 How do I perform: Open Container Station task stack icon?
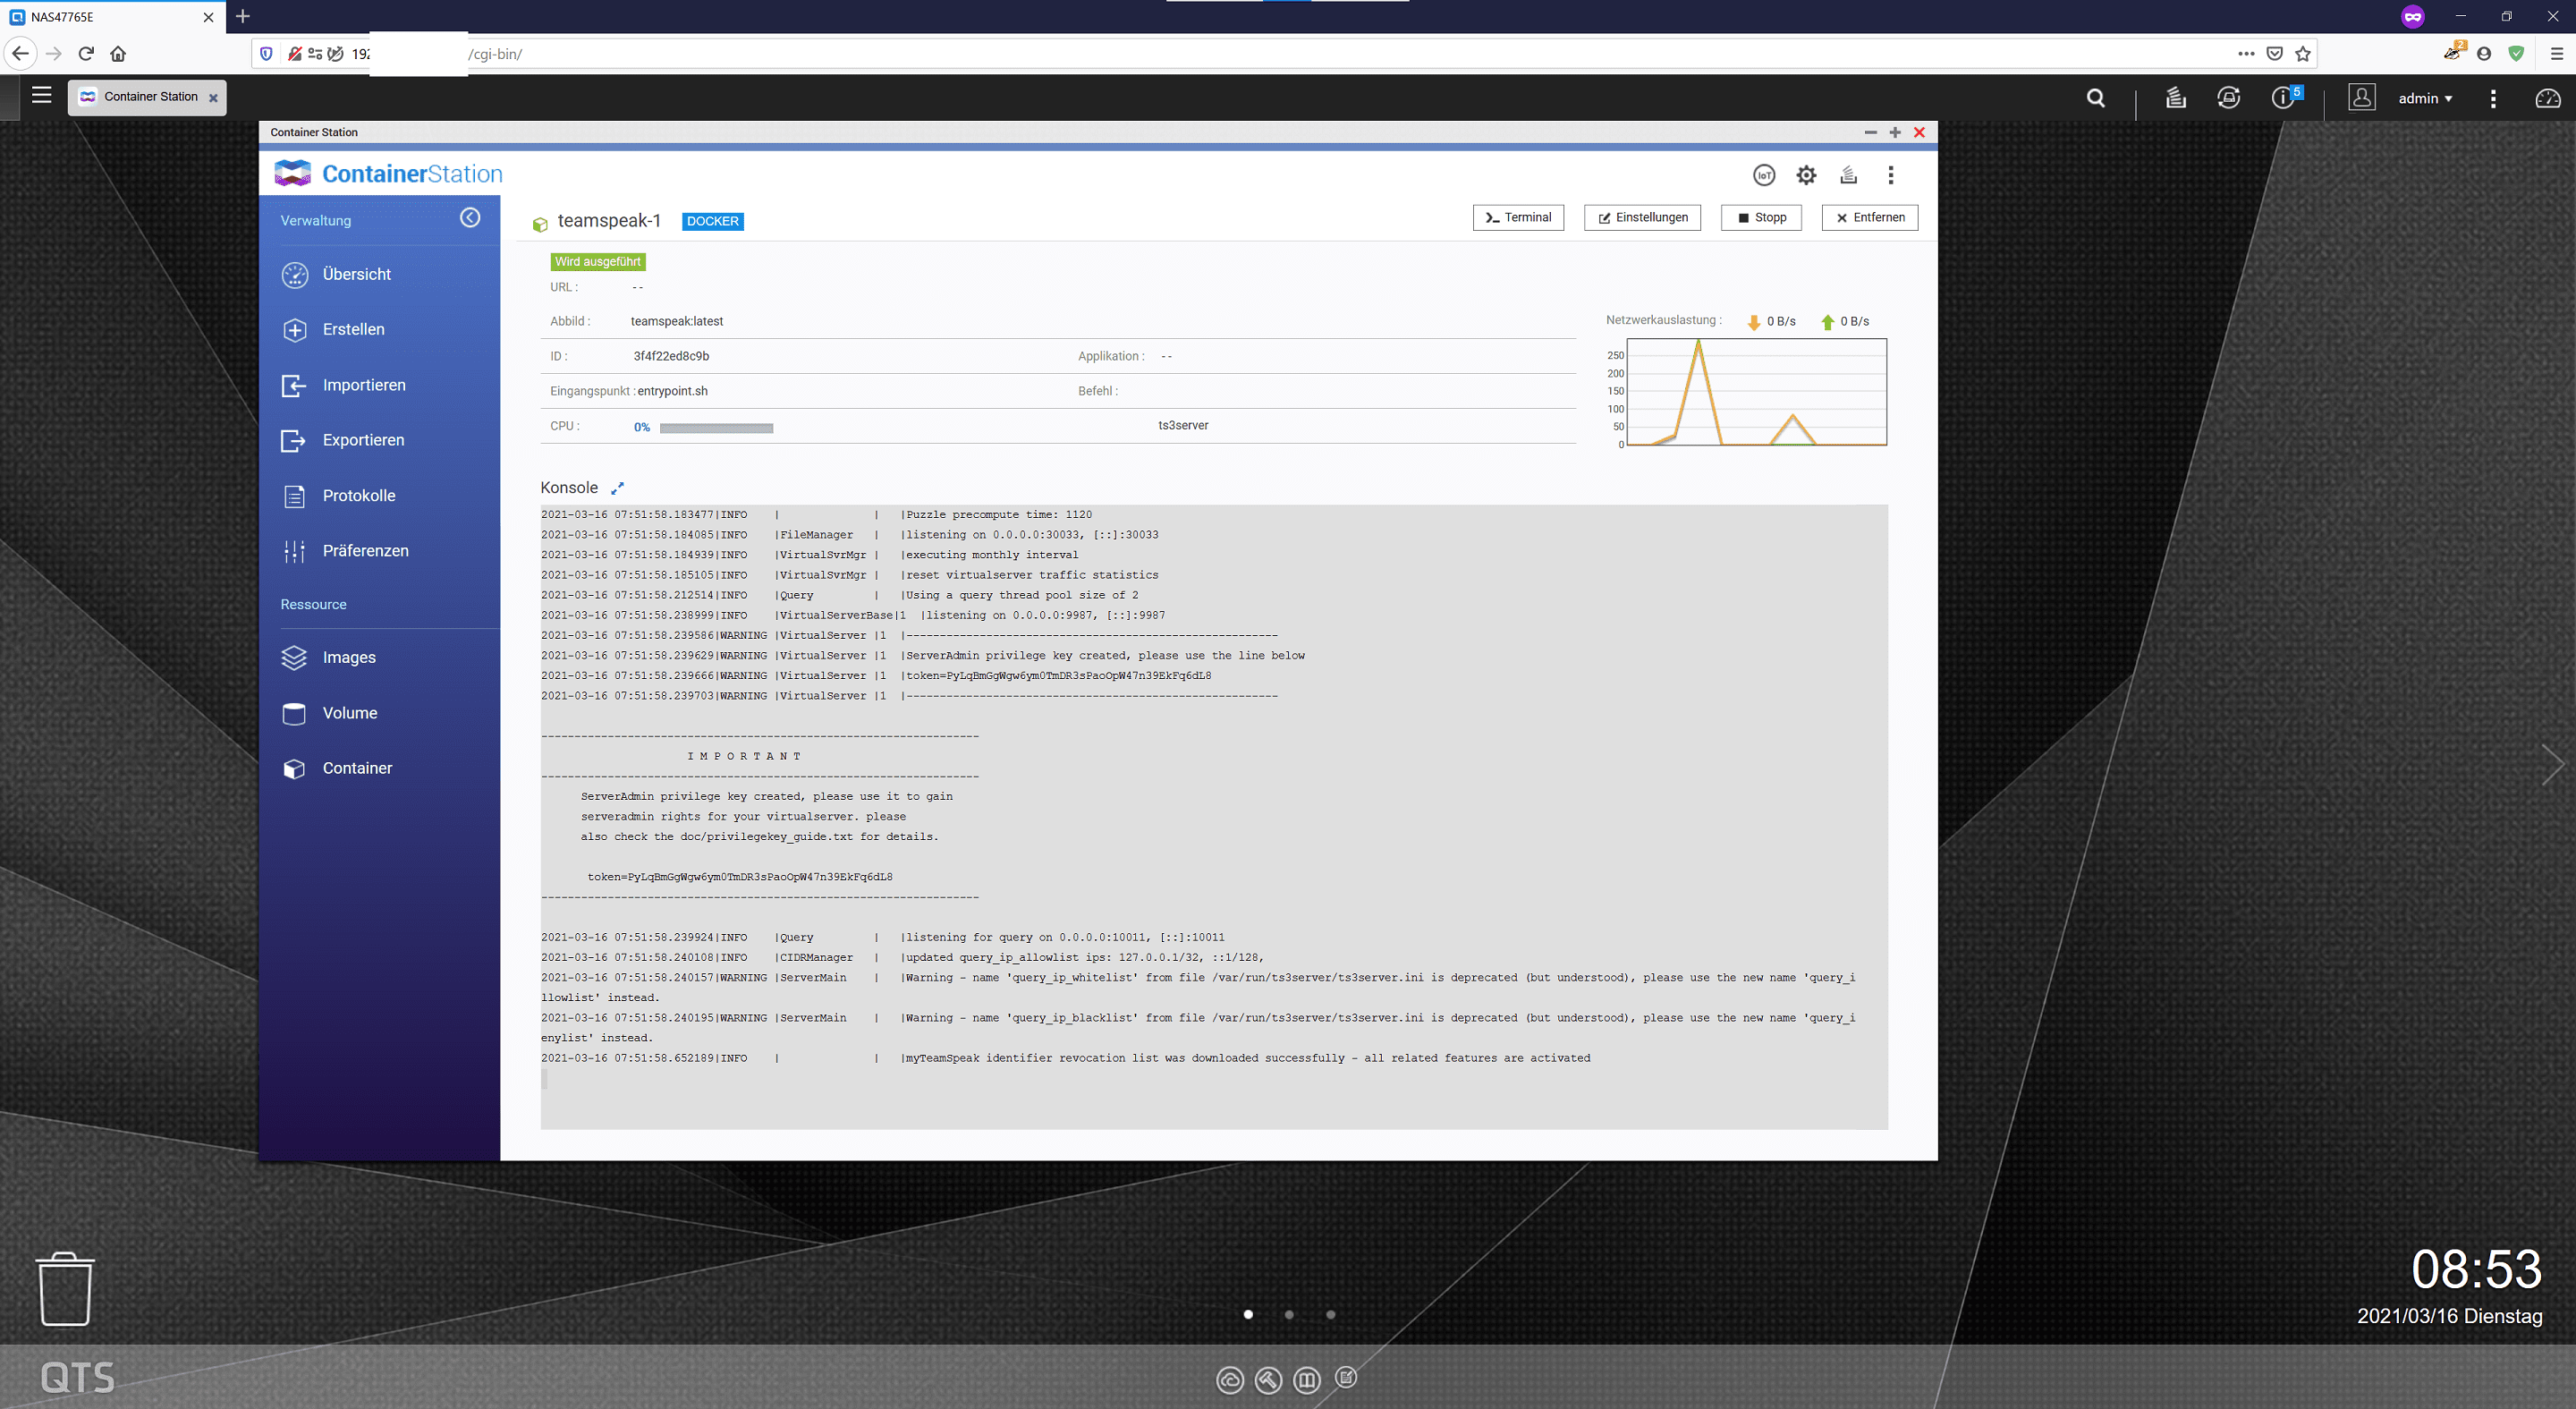coord(1848,175)
